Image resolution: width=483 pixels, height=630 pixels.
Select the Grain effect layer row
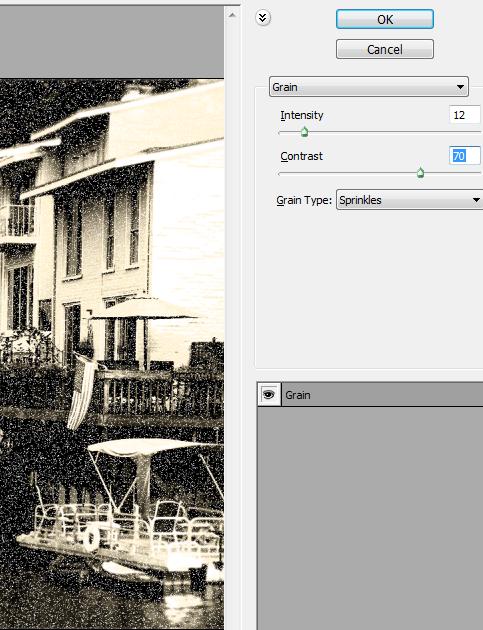tap(370, 395)
